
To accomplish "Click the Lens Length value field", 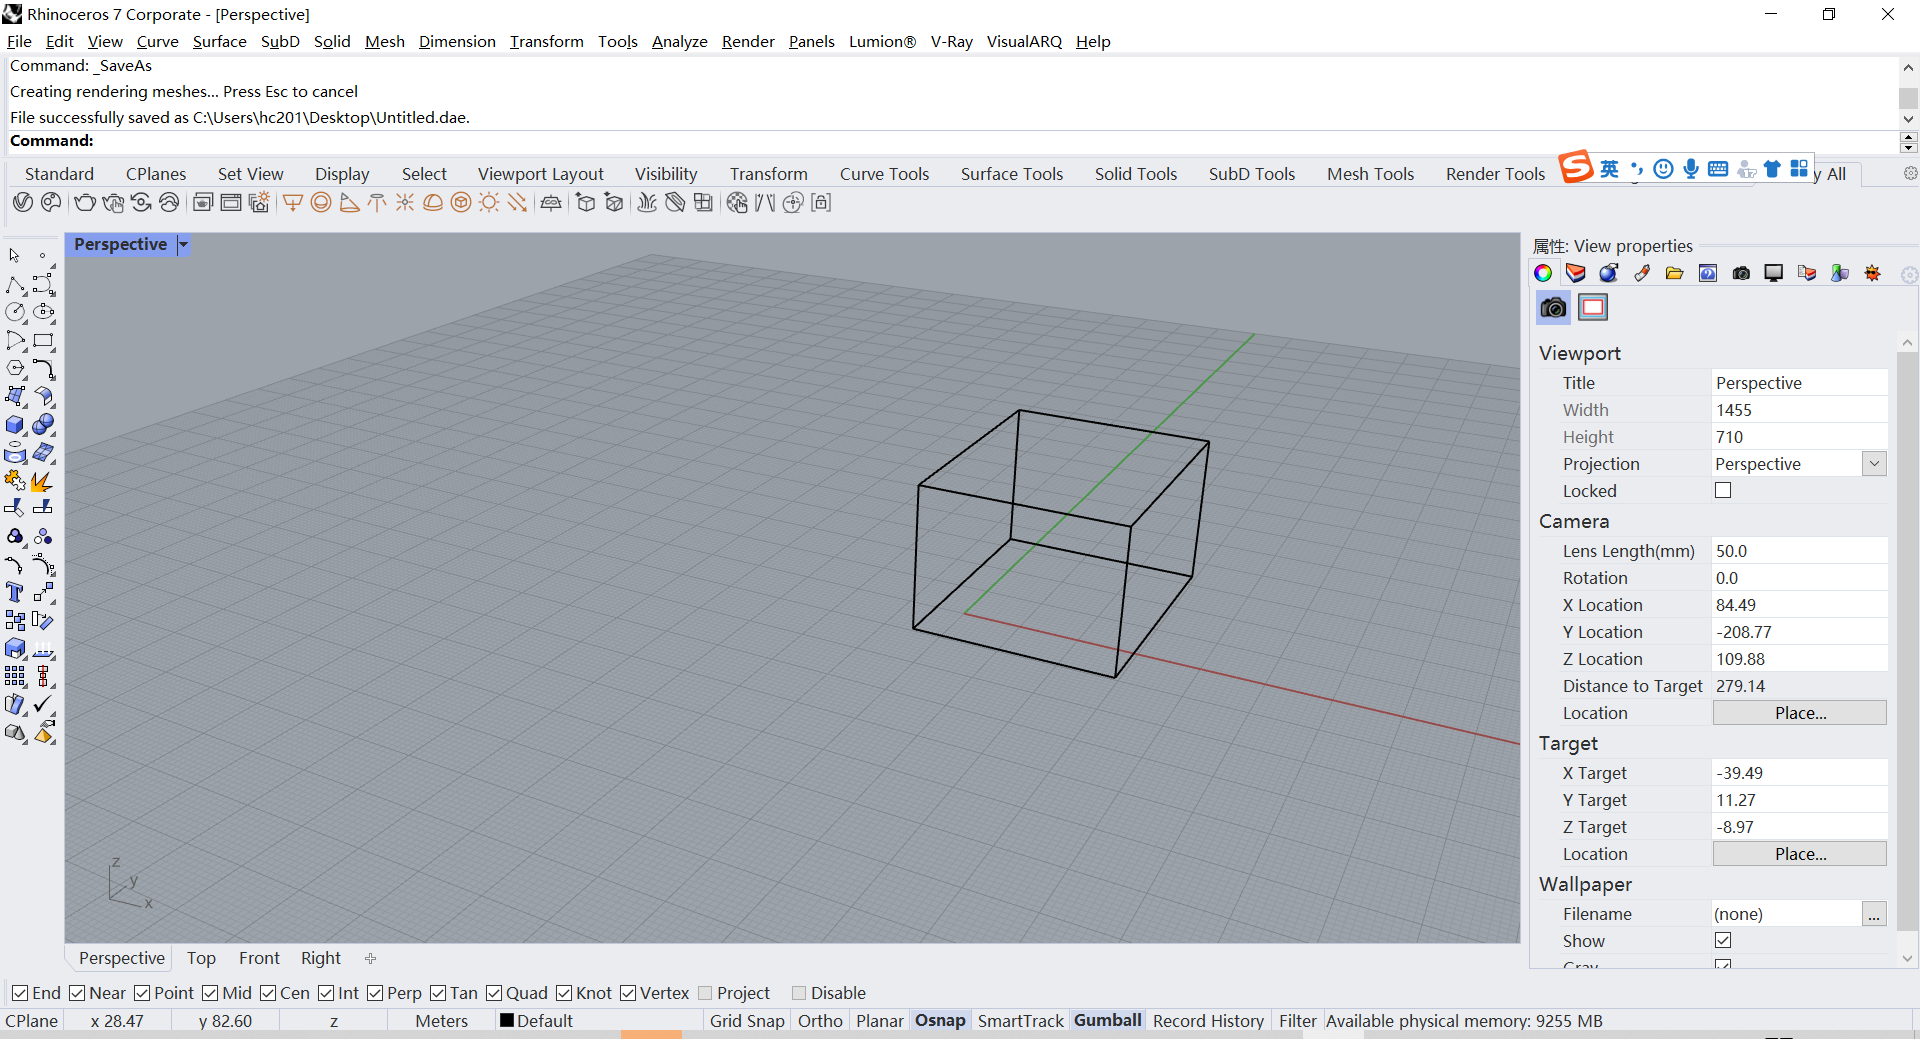I will [1800, 551].
